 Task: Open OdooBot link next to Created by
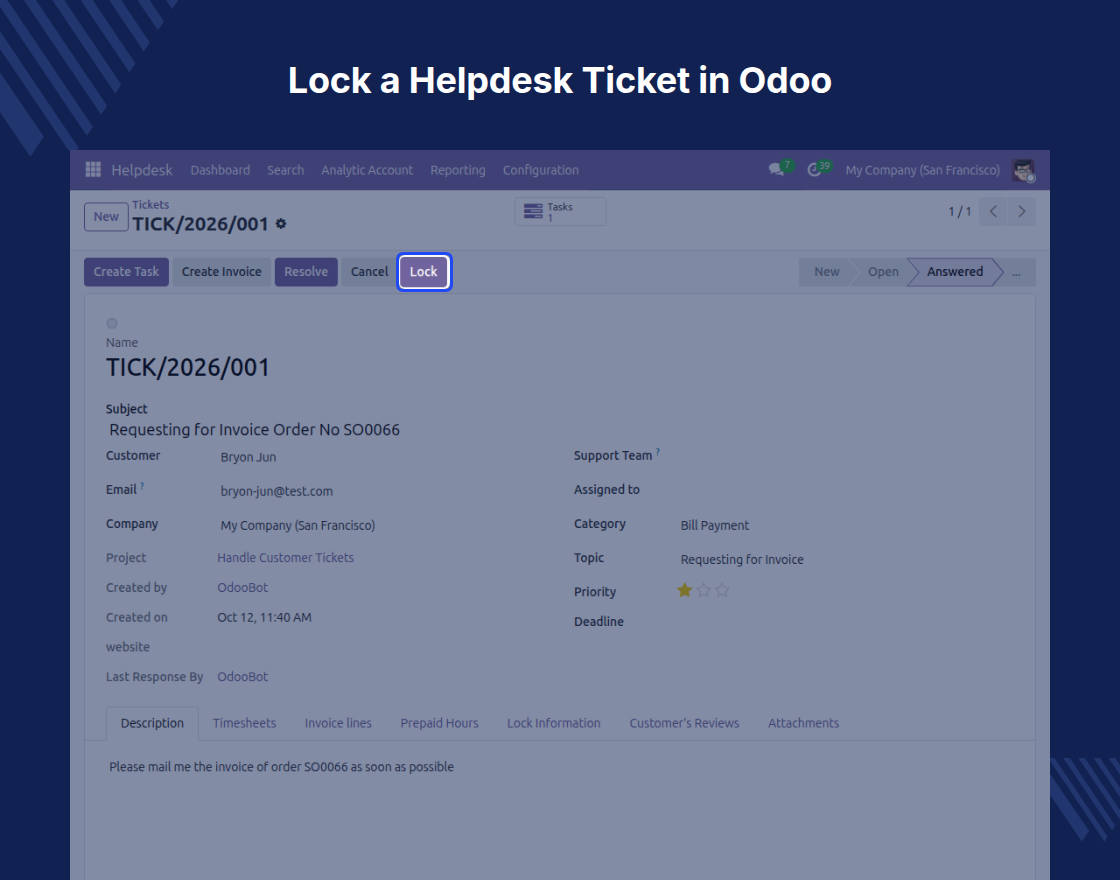click(x=243, y=588)
